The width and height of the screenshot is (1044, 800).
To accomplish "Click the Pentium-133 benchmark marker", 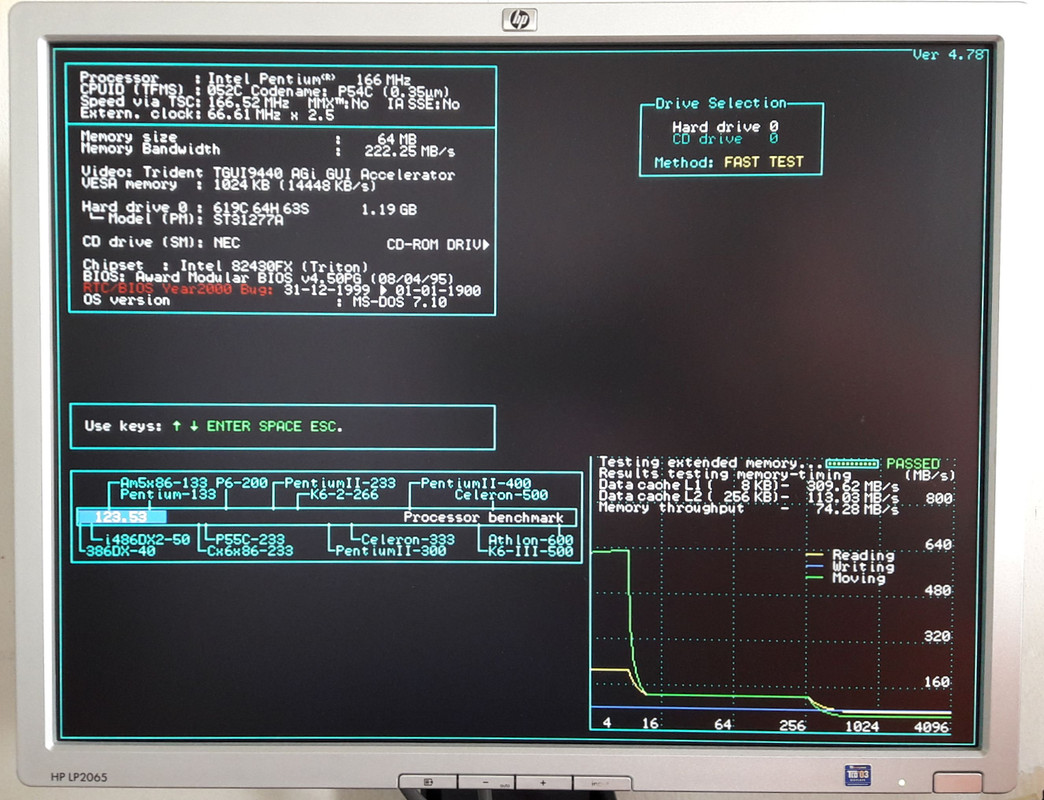I will (168, 495).
